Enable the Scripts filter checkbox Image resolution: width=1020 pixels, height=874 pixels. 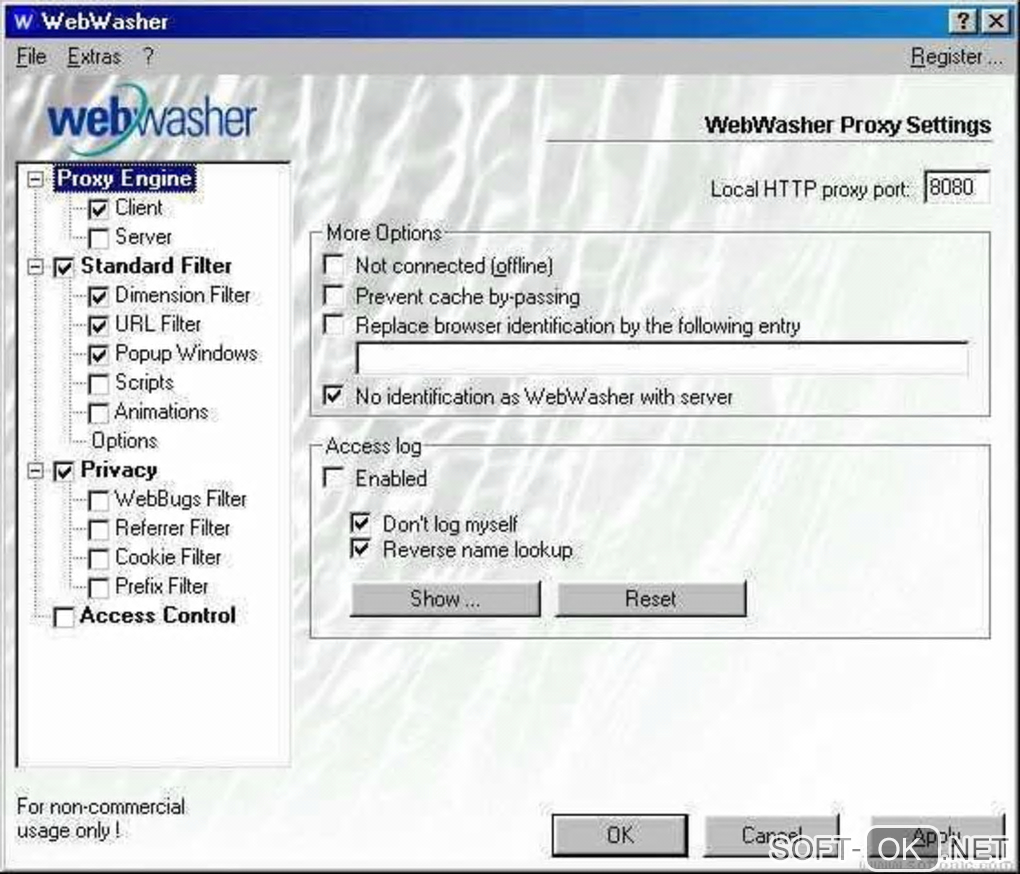point(98,384)
